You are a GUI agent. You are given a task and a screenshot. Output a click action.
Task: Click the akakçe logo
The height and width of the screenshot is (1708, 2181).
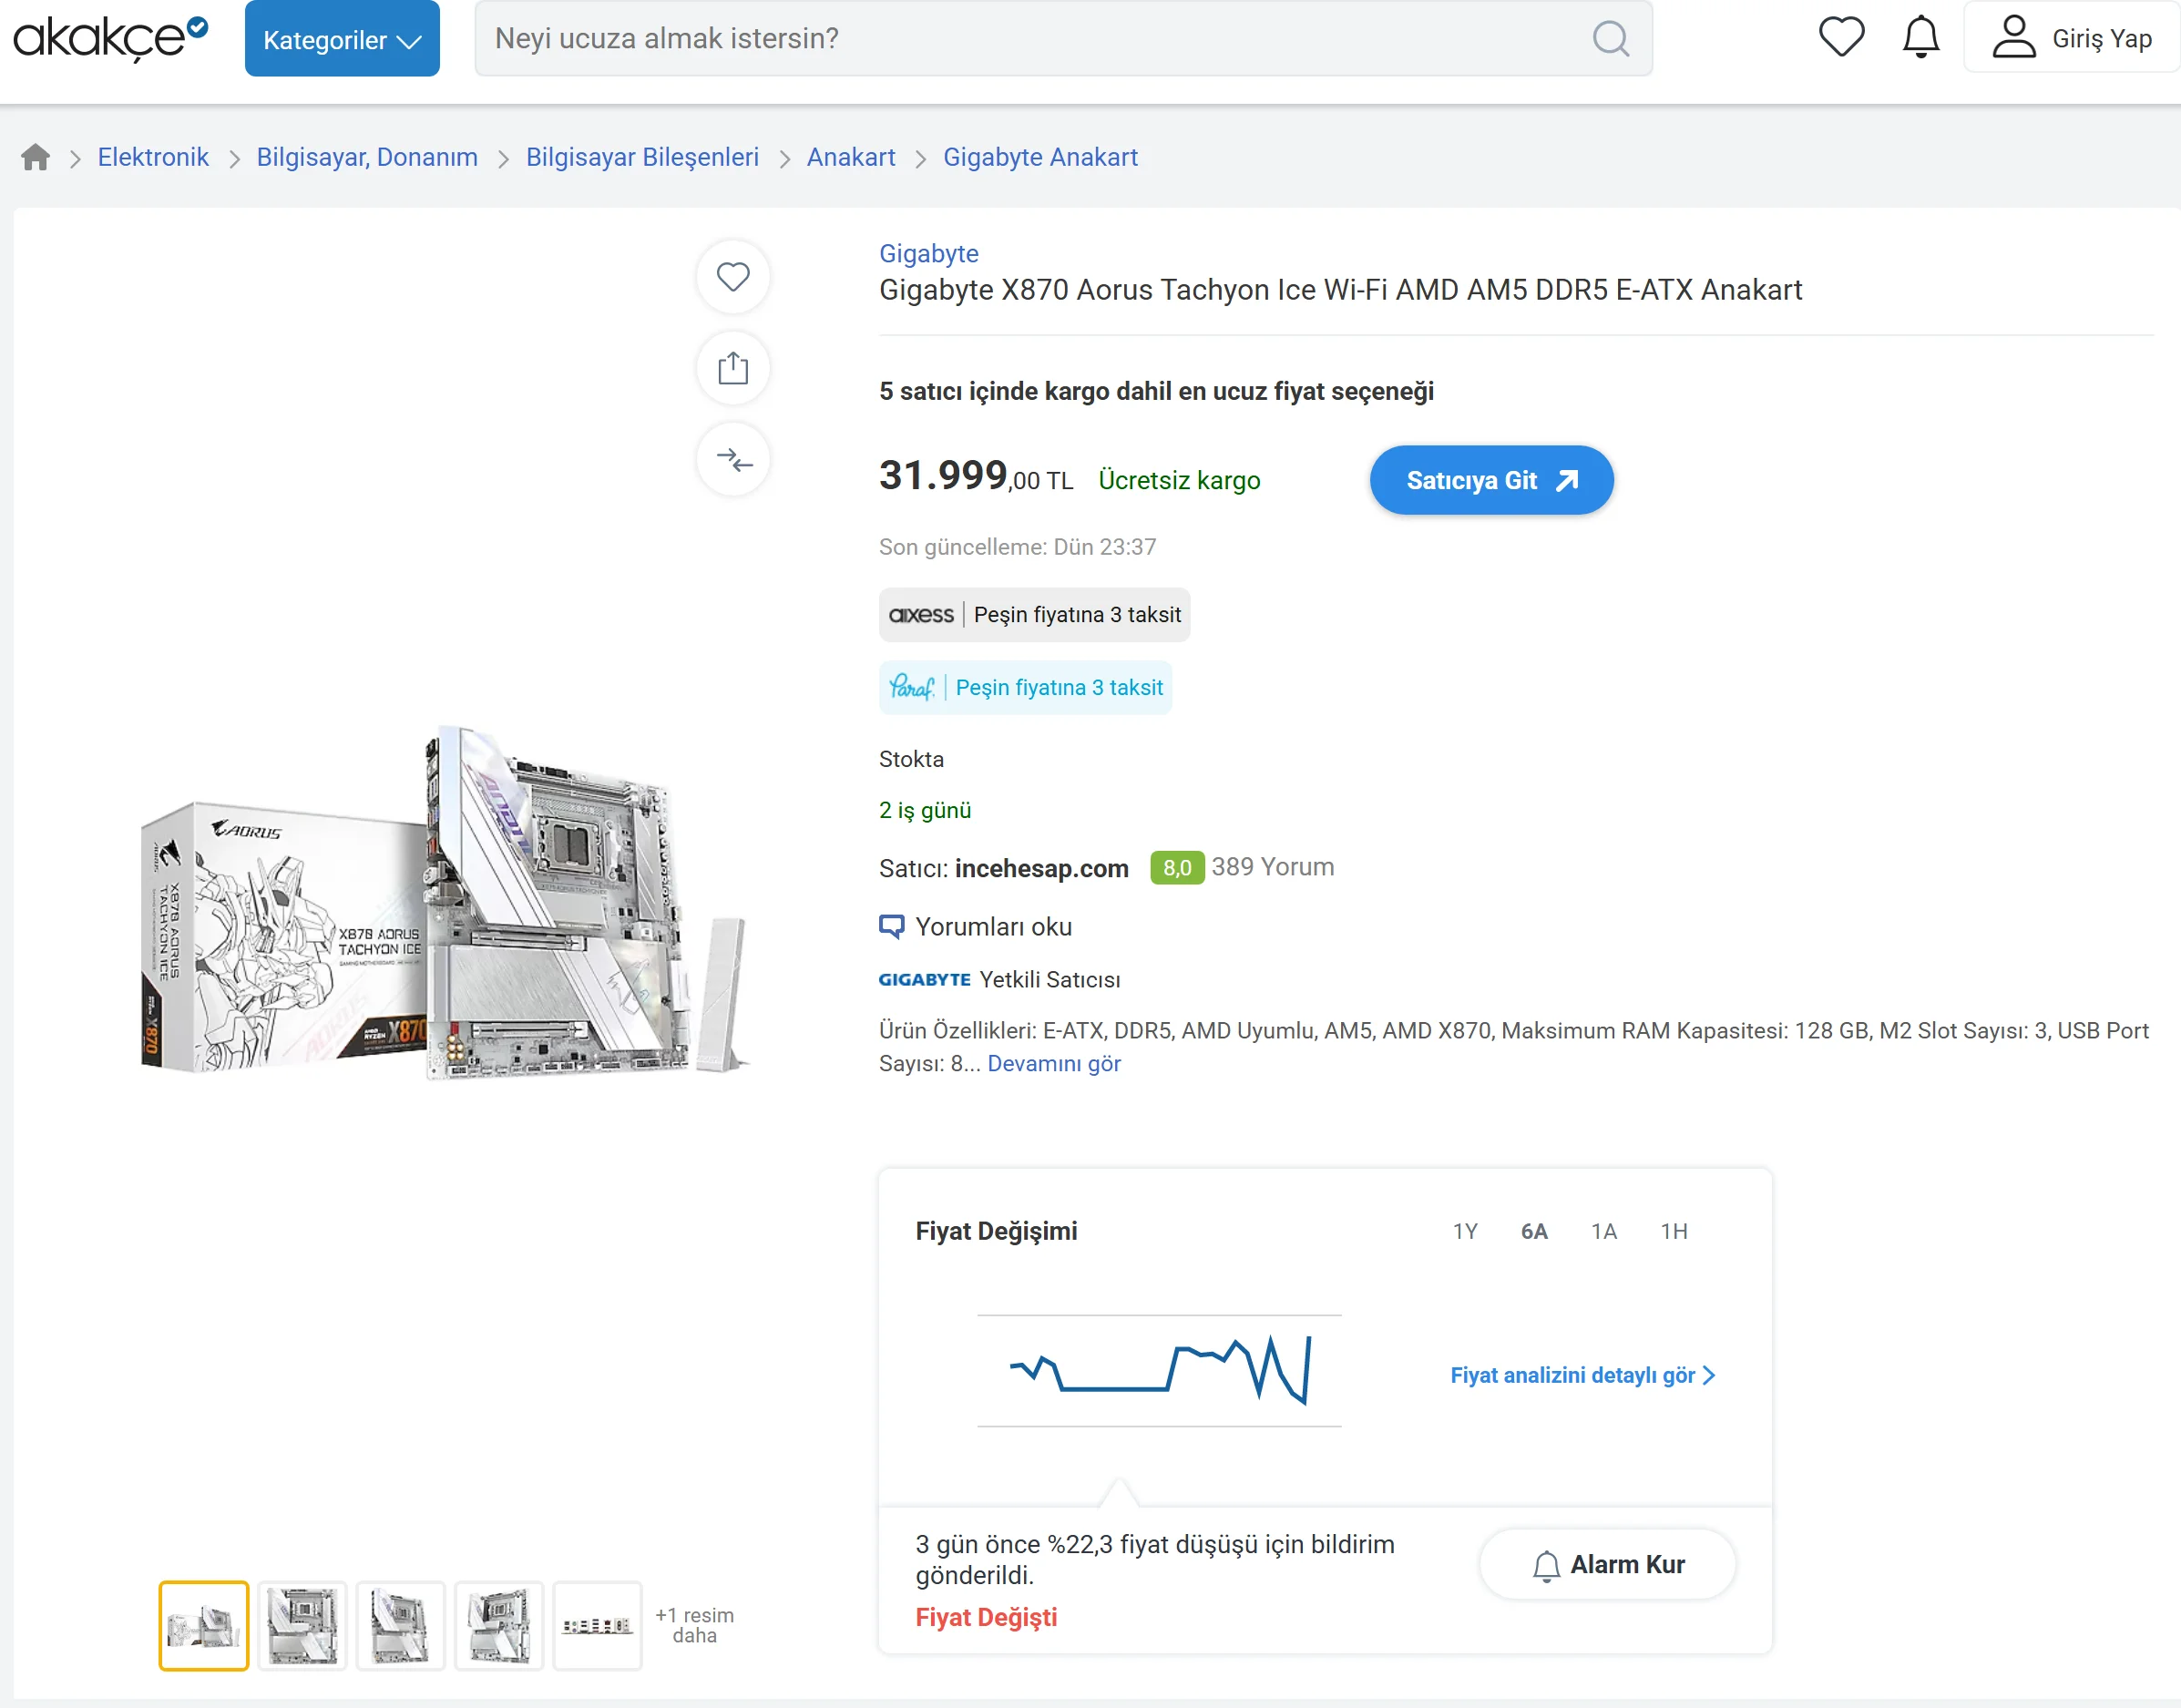tap(110, 39)
